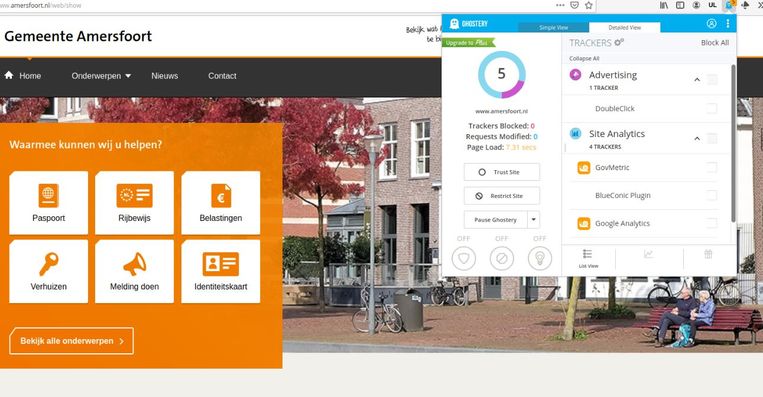Image resolution: width=763 pixels, height=397 pixels.
Task: Click the Advertising category icon
Action: point(575,75)
